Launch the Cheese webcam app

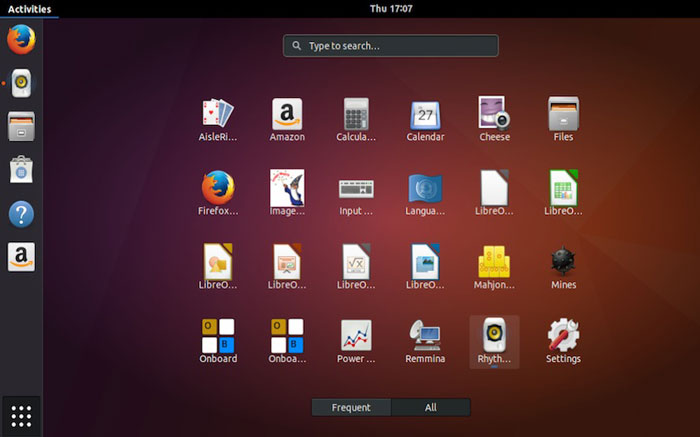(x=494, y=120)
